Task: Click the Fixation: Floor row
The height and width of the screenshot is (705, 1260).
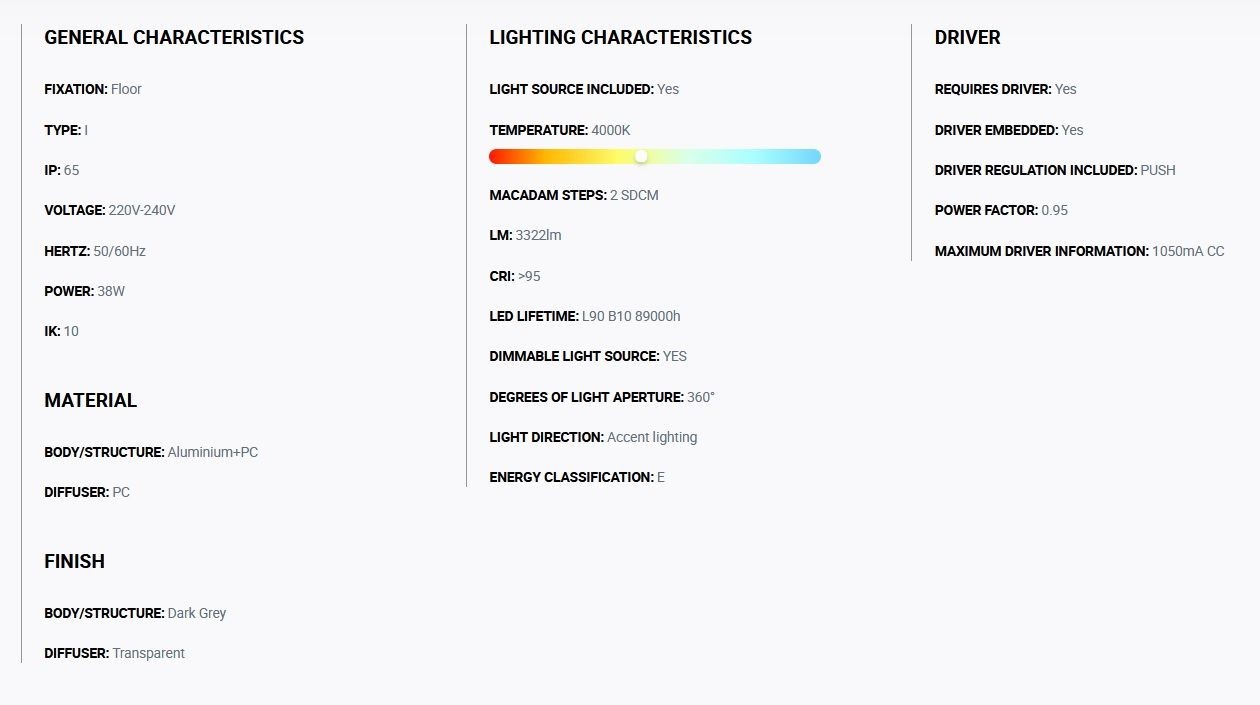Action: coord(93,89)
